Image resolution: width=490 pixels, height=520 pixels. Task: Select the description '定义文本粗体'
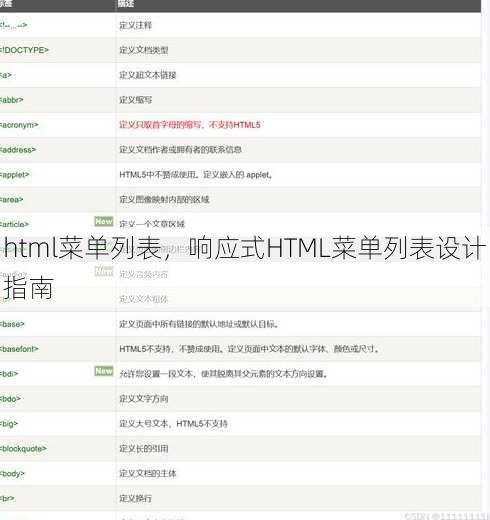144,299
